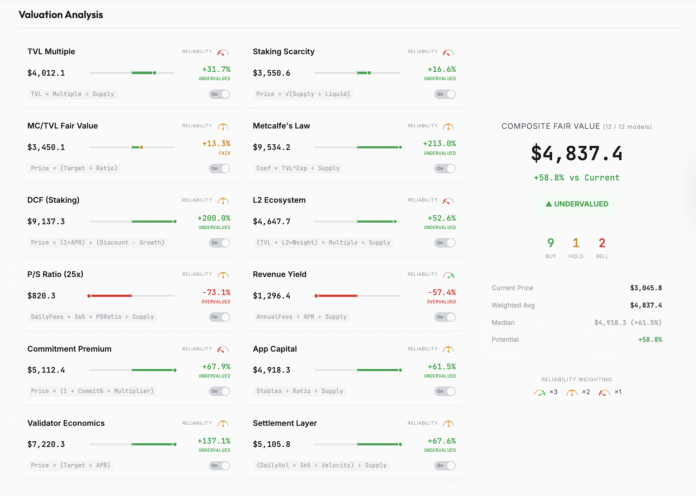Click the Metcalfe's Law valuation range bar

point(358,147)
